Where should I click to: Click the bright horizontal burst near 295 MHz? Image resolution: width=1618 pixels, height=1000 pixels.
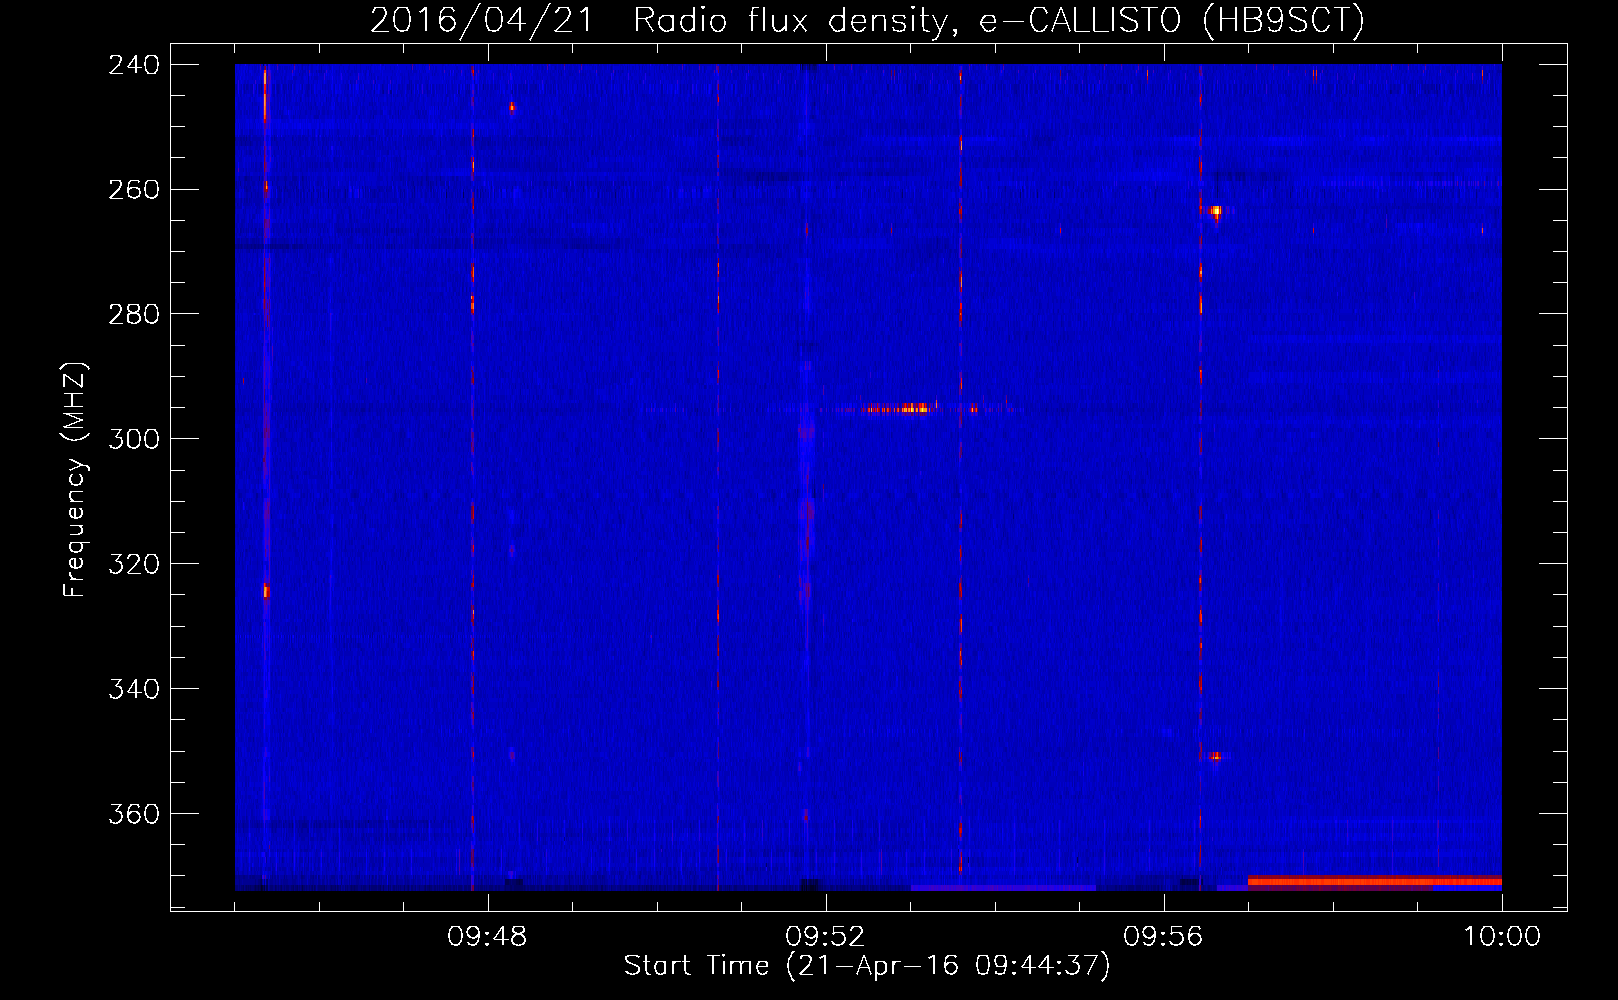900,408
